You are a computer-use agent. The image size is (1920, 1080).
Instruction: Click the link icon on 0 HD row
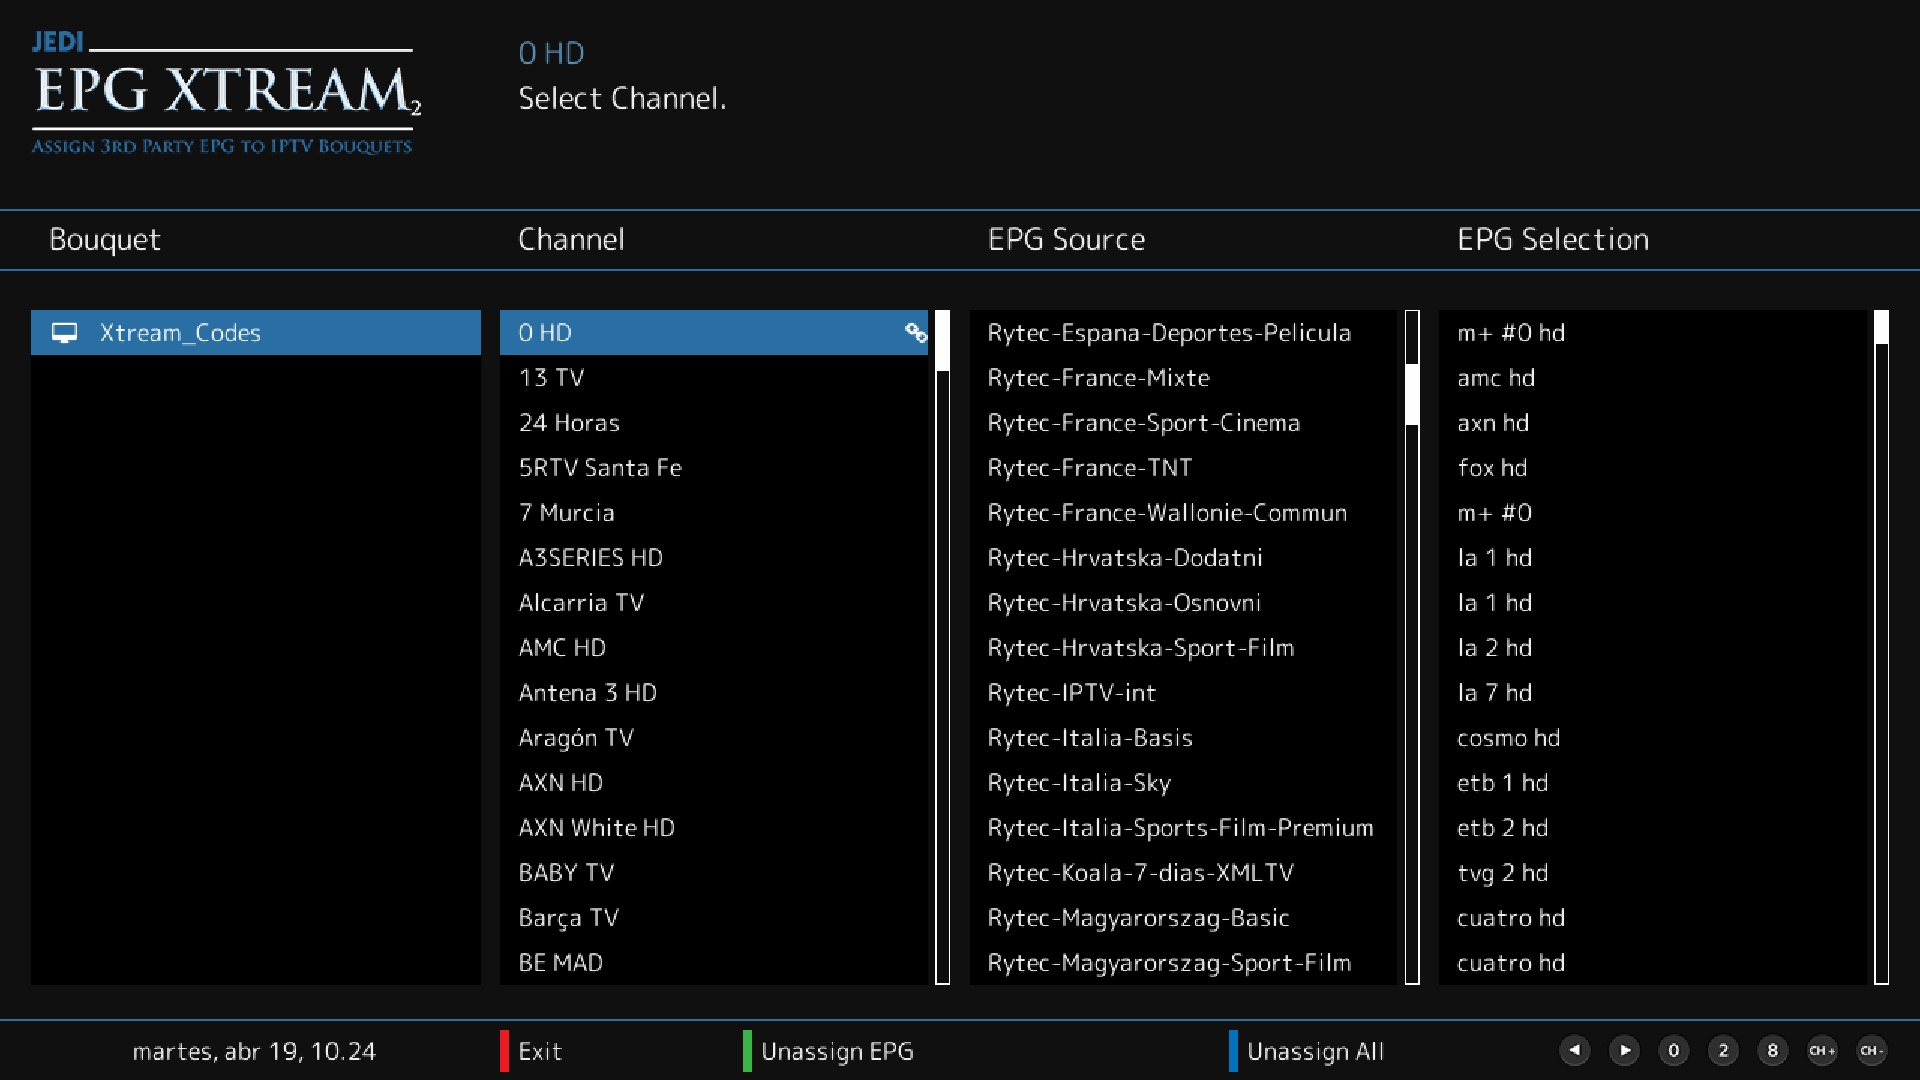(x=915, y=333)
